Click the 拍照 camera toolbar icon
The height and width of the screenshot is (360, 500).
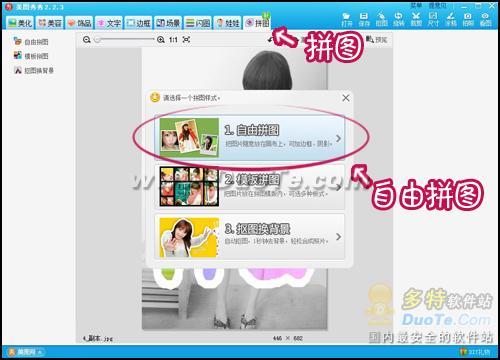[x=468, y=19]
